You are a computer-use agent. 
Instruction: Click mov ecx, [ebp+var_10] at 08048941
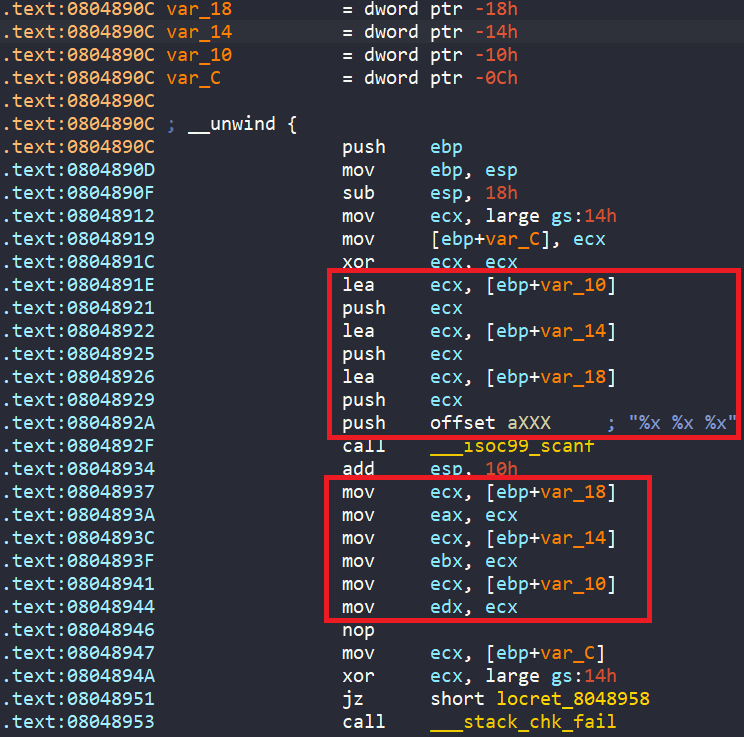click(479, 584)
